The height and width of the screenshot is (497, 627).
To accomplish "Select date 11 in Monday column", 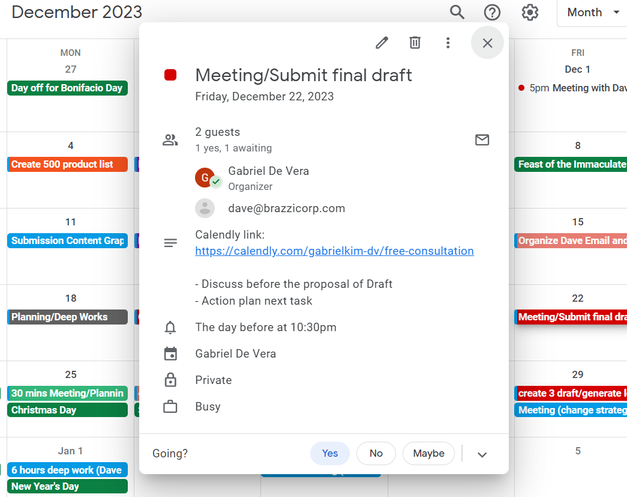I will 71,222.
